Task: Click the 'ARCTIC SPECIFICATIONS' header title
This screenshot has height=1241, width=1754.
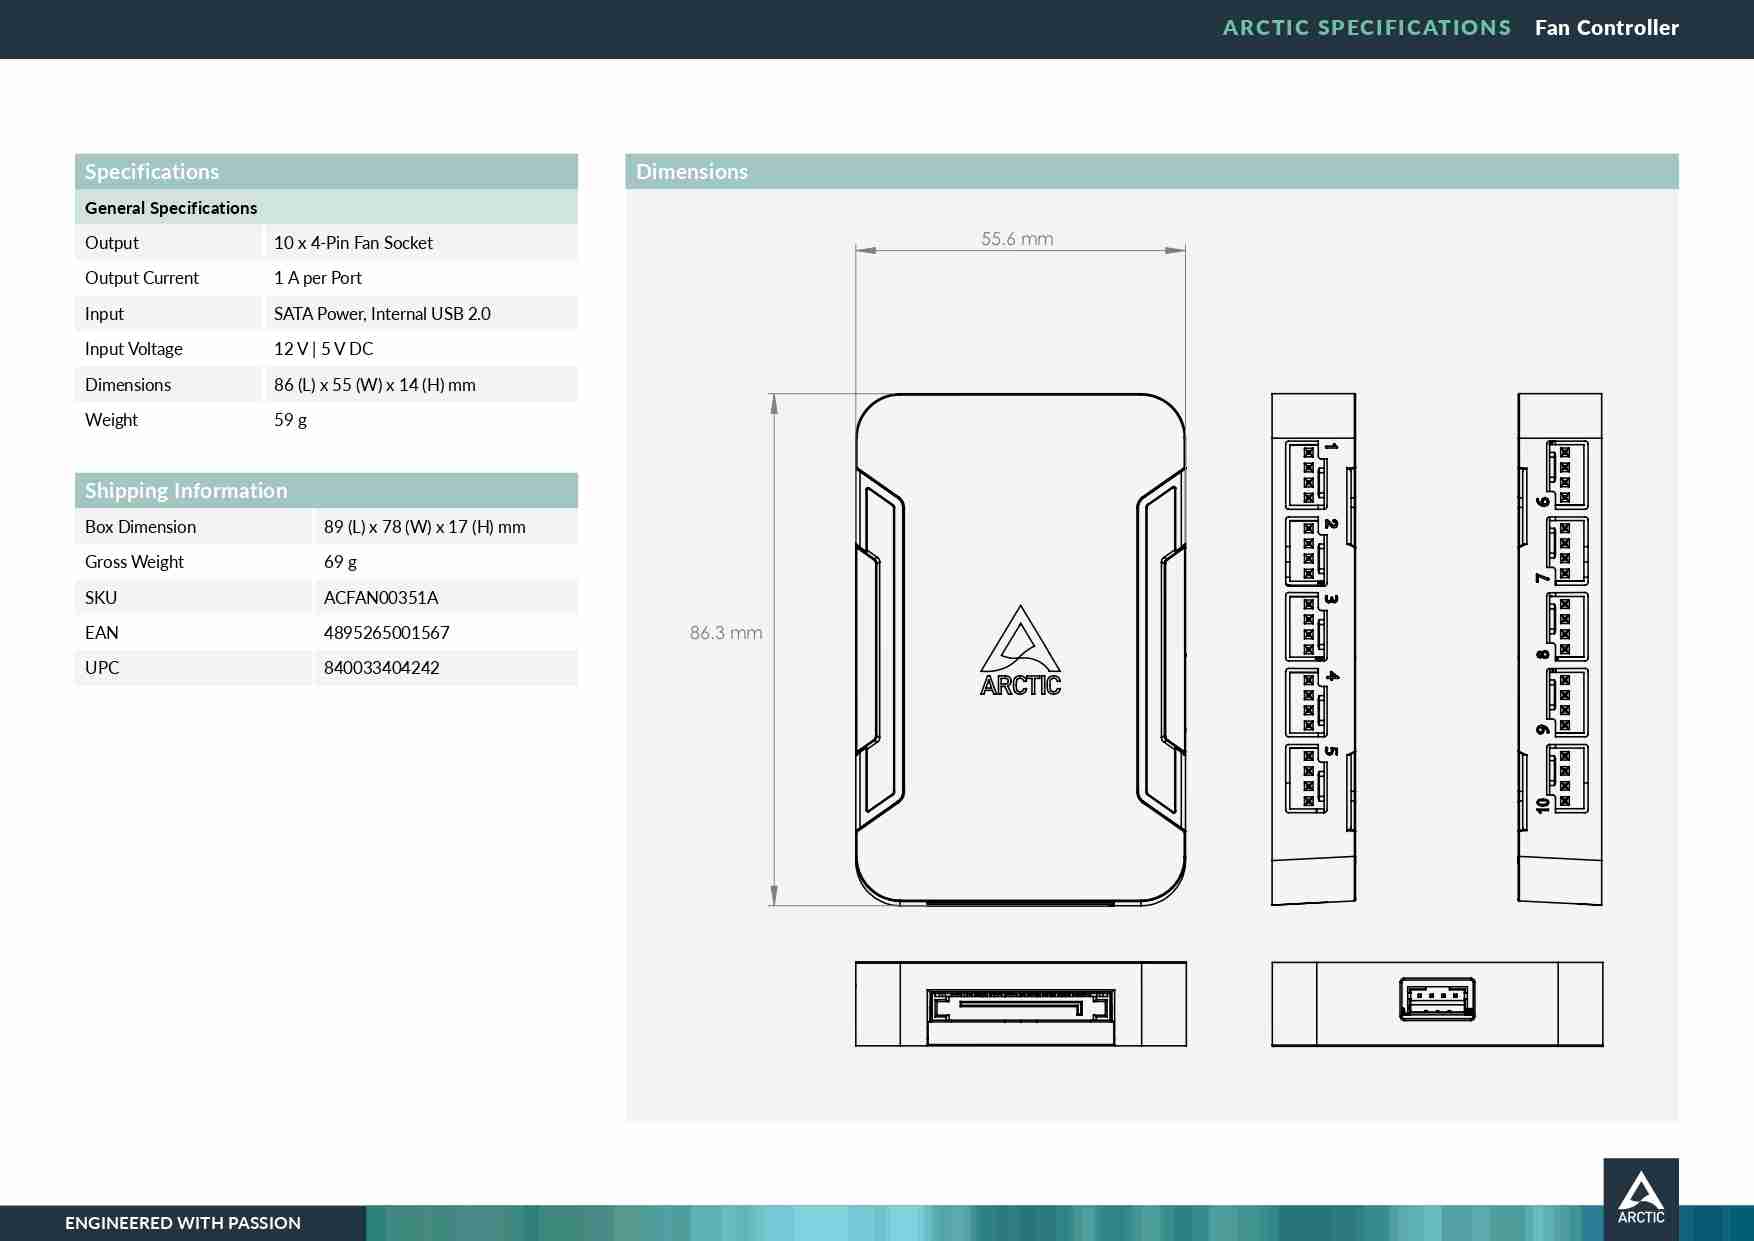Action: point(1367,28)
